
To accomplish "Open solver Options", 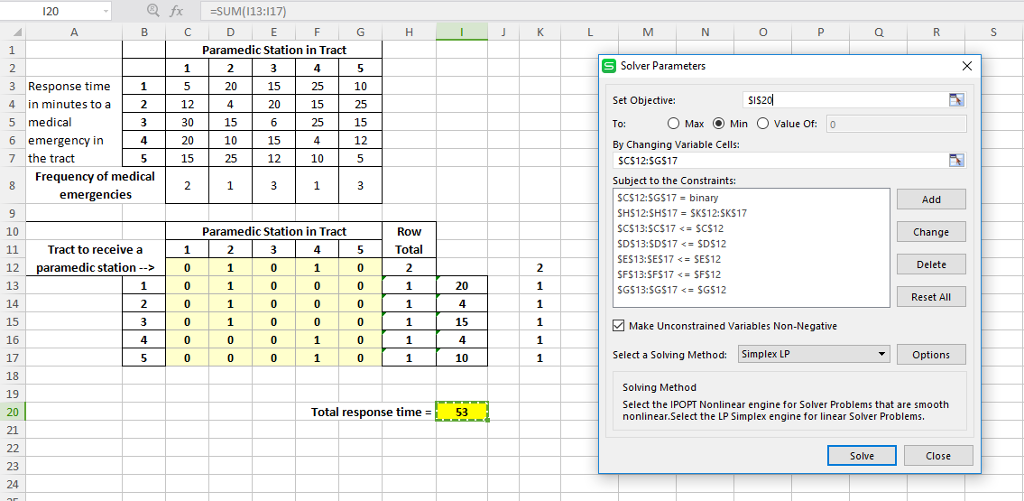I will pyautogui.click(x=930, y=355).
